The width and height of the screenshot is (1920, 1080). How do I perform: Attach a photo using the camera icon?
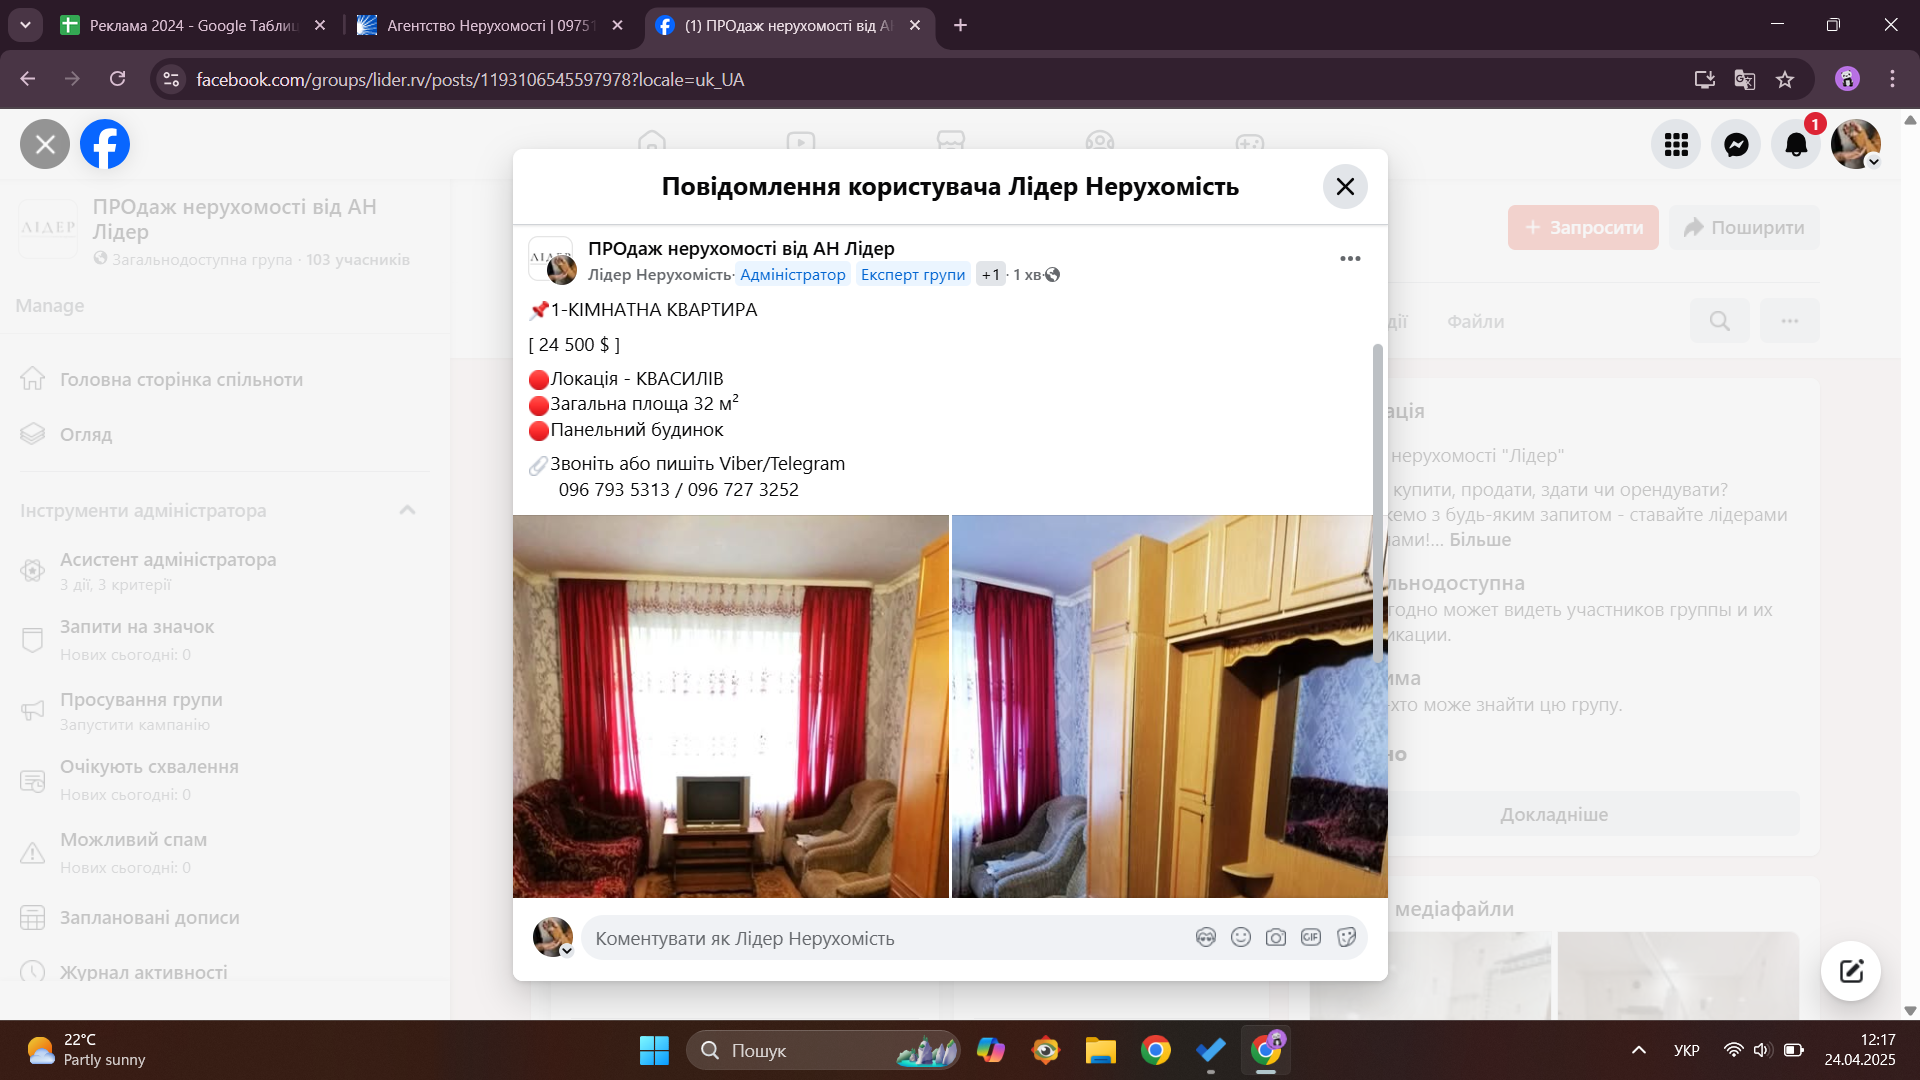[x=1276, y=938]
